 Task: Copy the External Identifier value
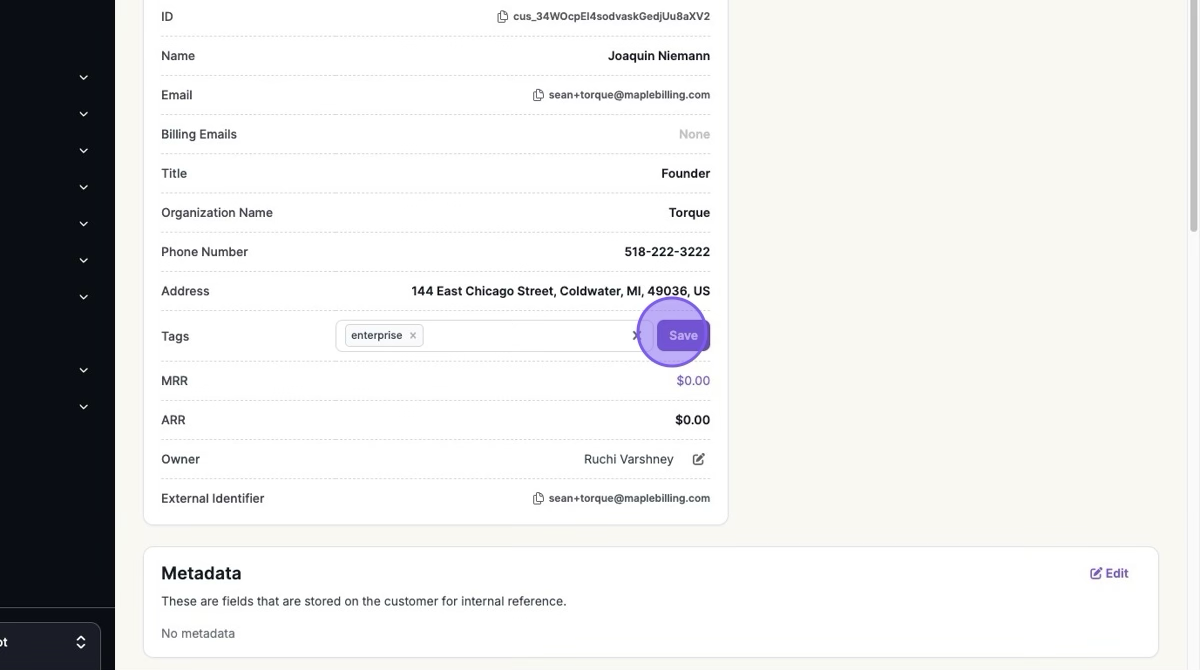pos(538,499)
